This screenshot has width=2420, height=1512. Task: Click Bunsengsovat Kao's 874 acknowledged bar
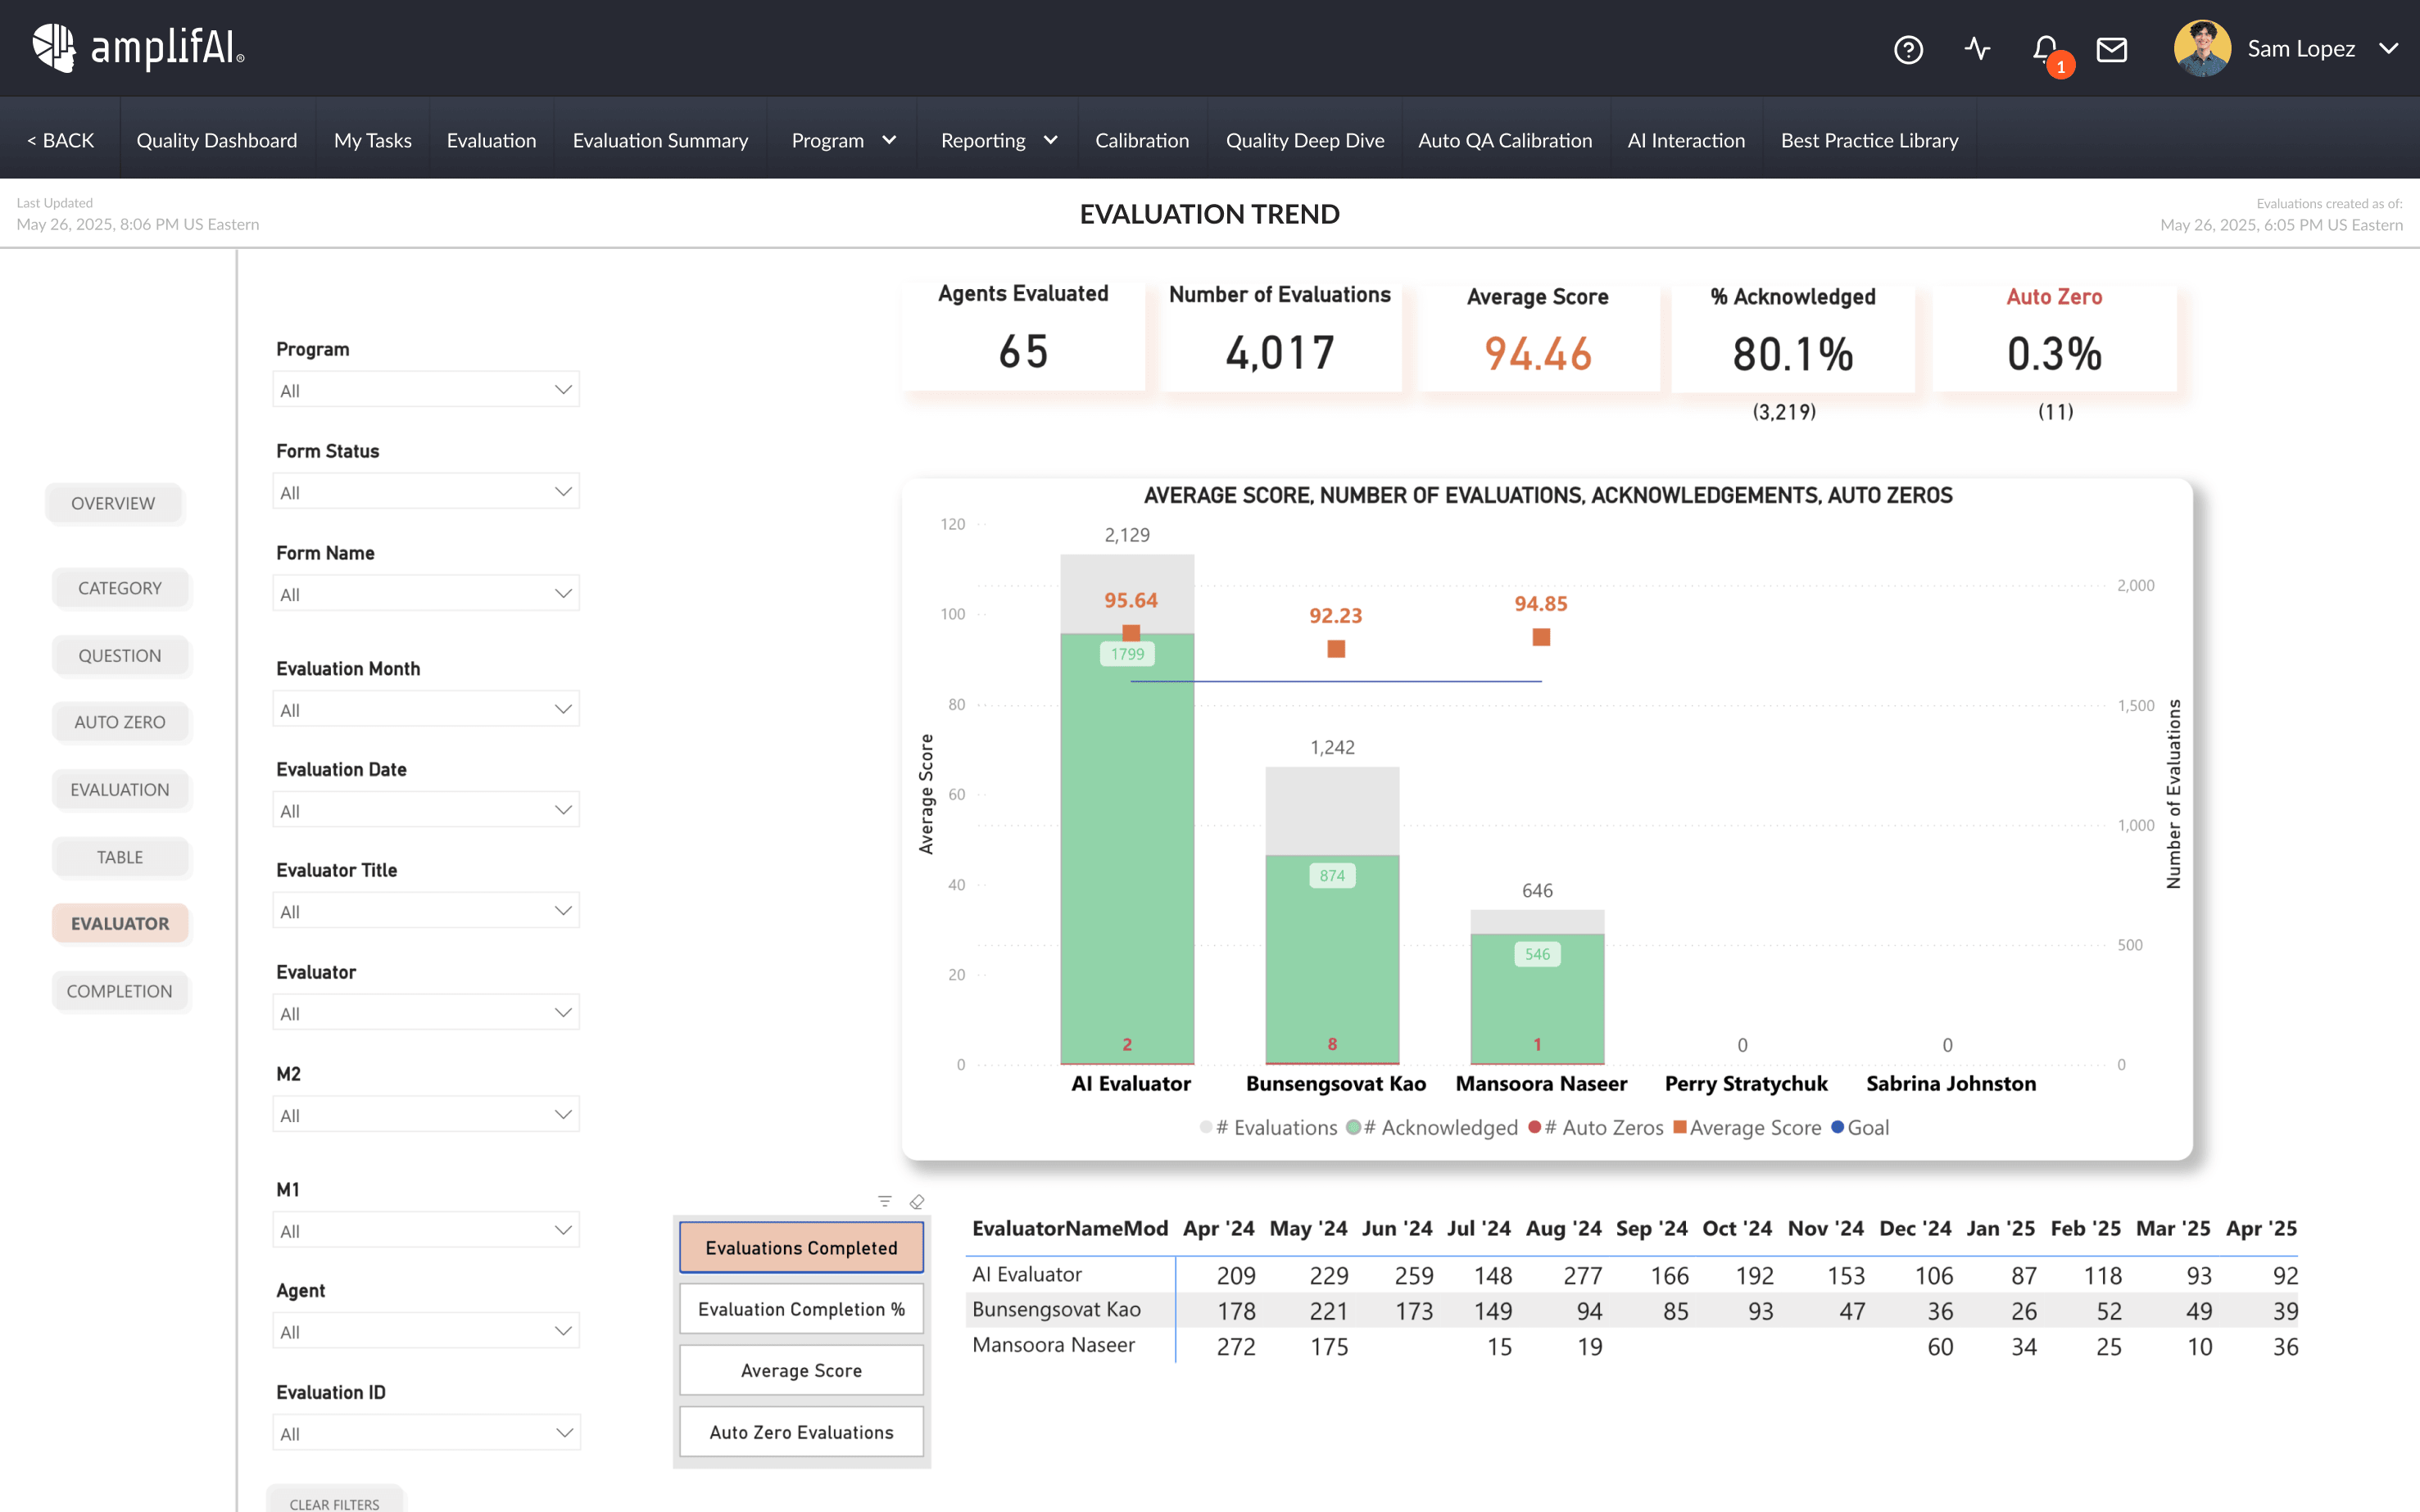tap(1332, 958)
